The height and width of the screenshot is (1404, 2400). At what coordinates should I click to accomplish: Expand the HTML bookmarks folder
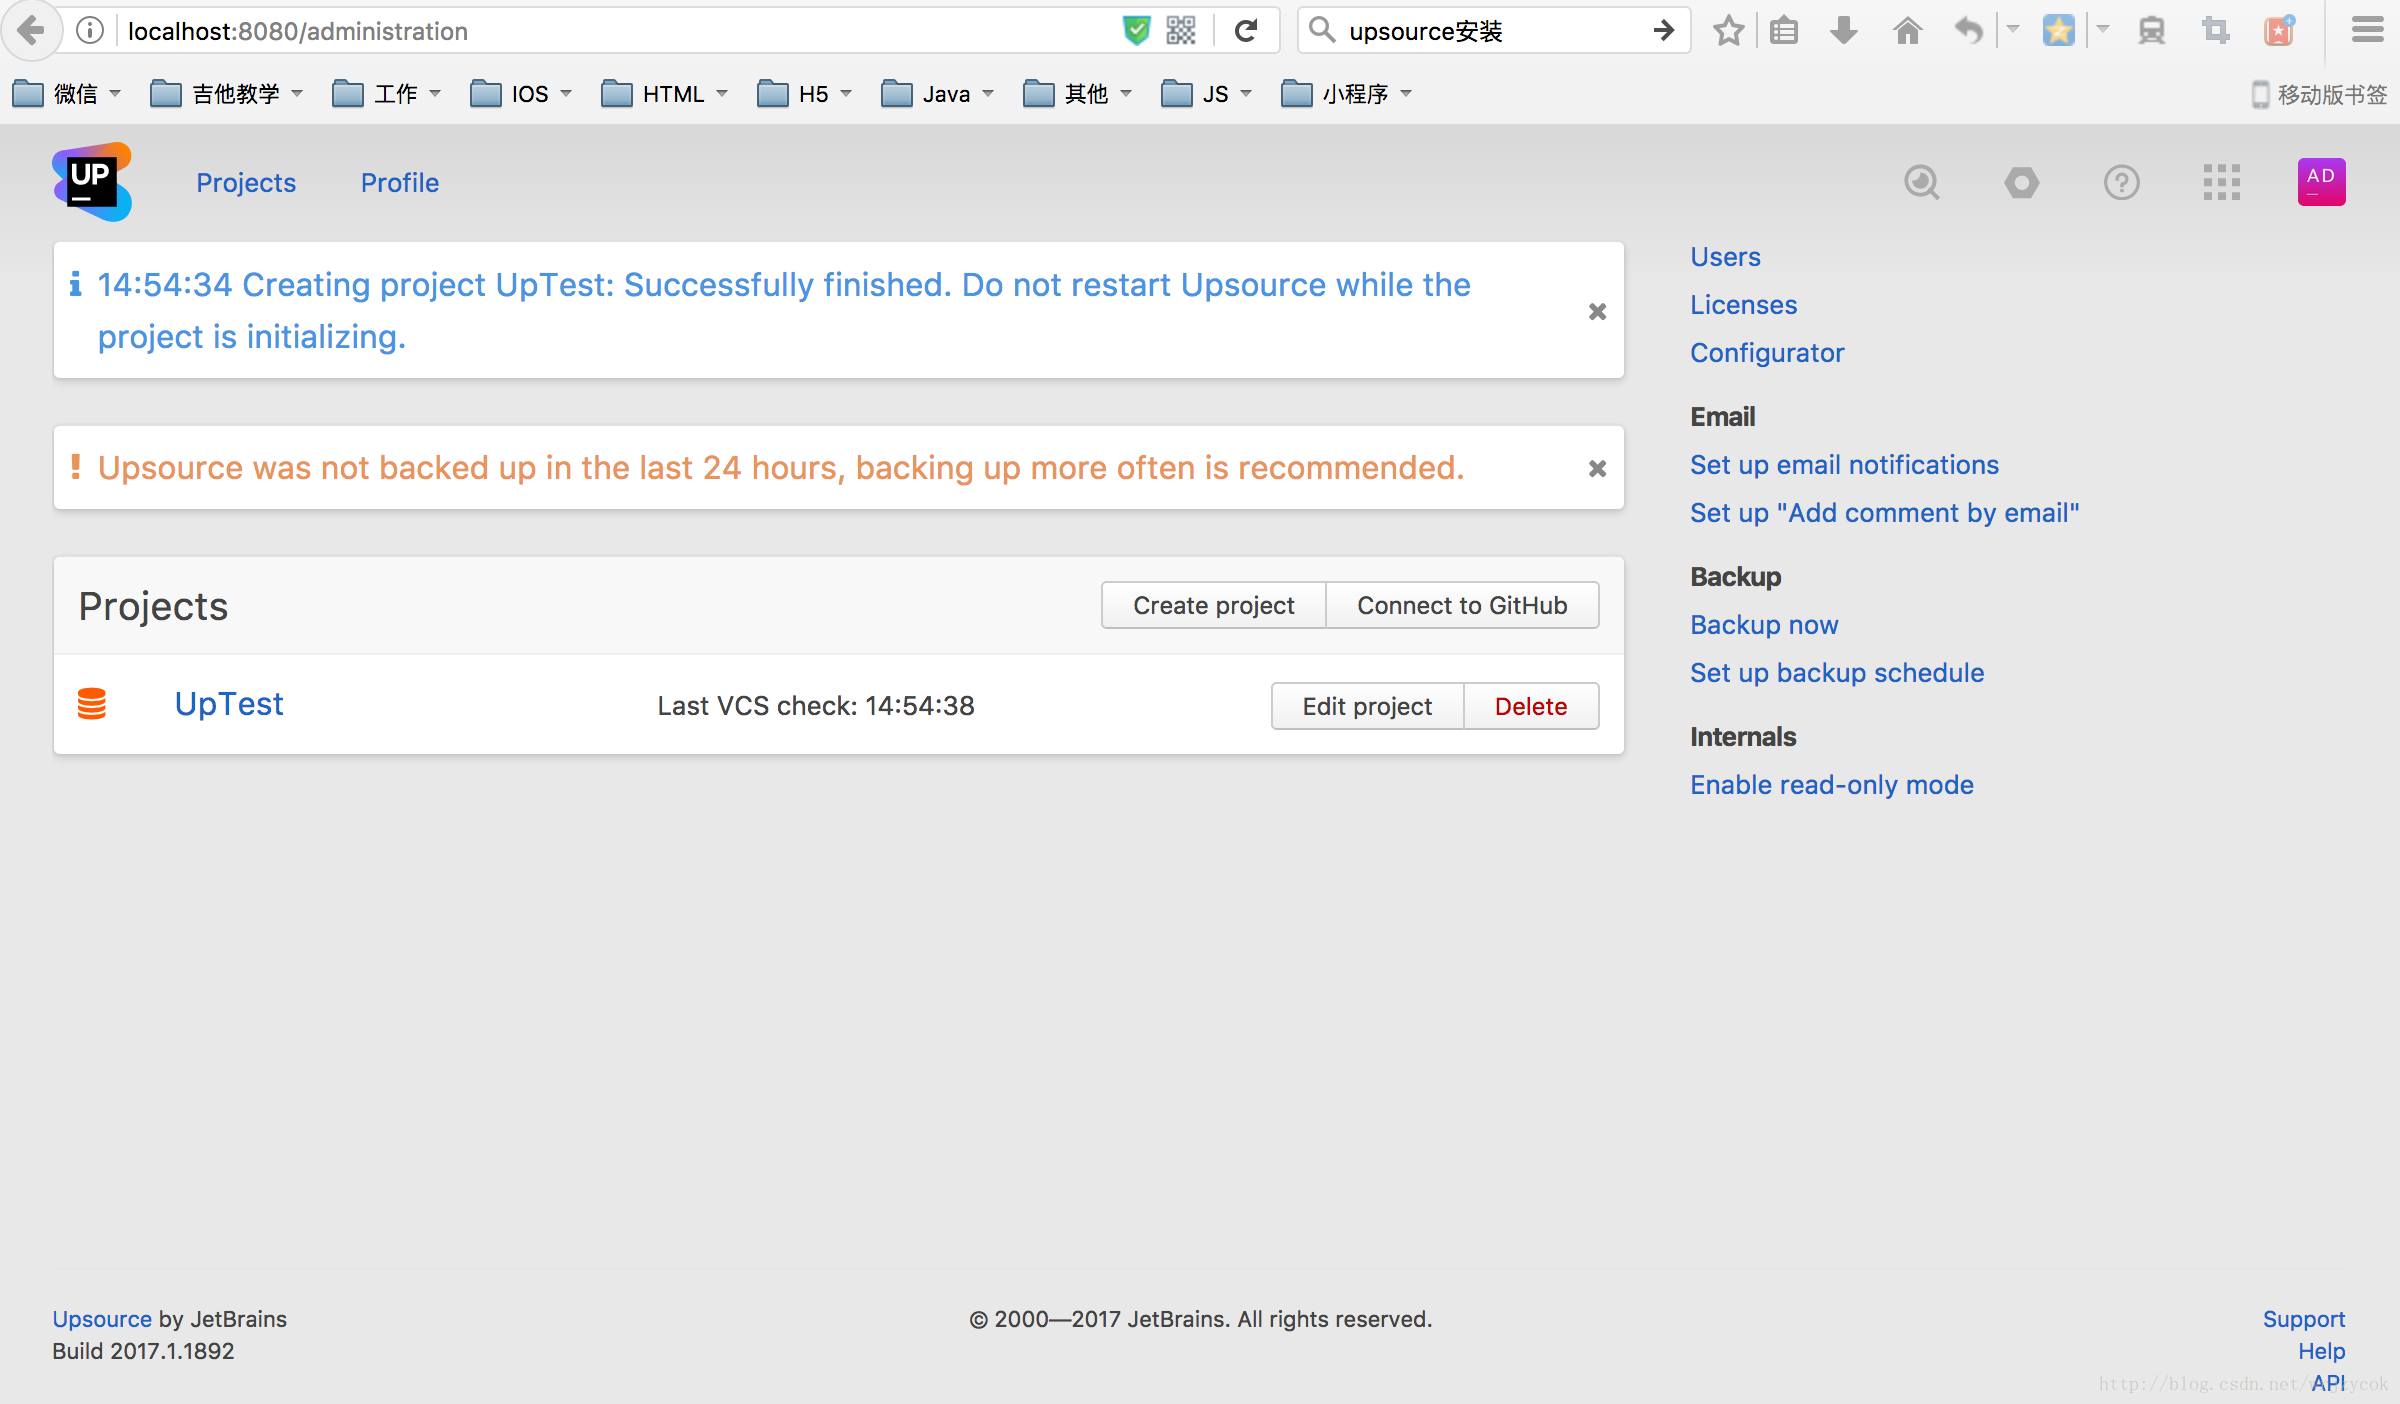[664, 94]
